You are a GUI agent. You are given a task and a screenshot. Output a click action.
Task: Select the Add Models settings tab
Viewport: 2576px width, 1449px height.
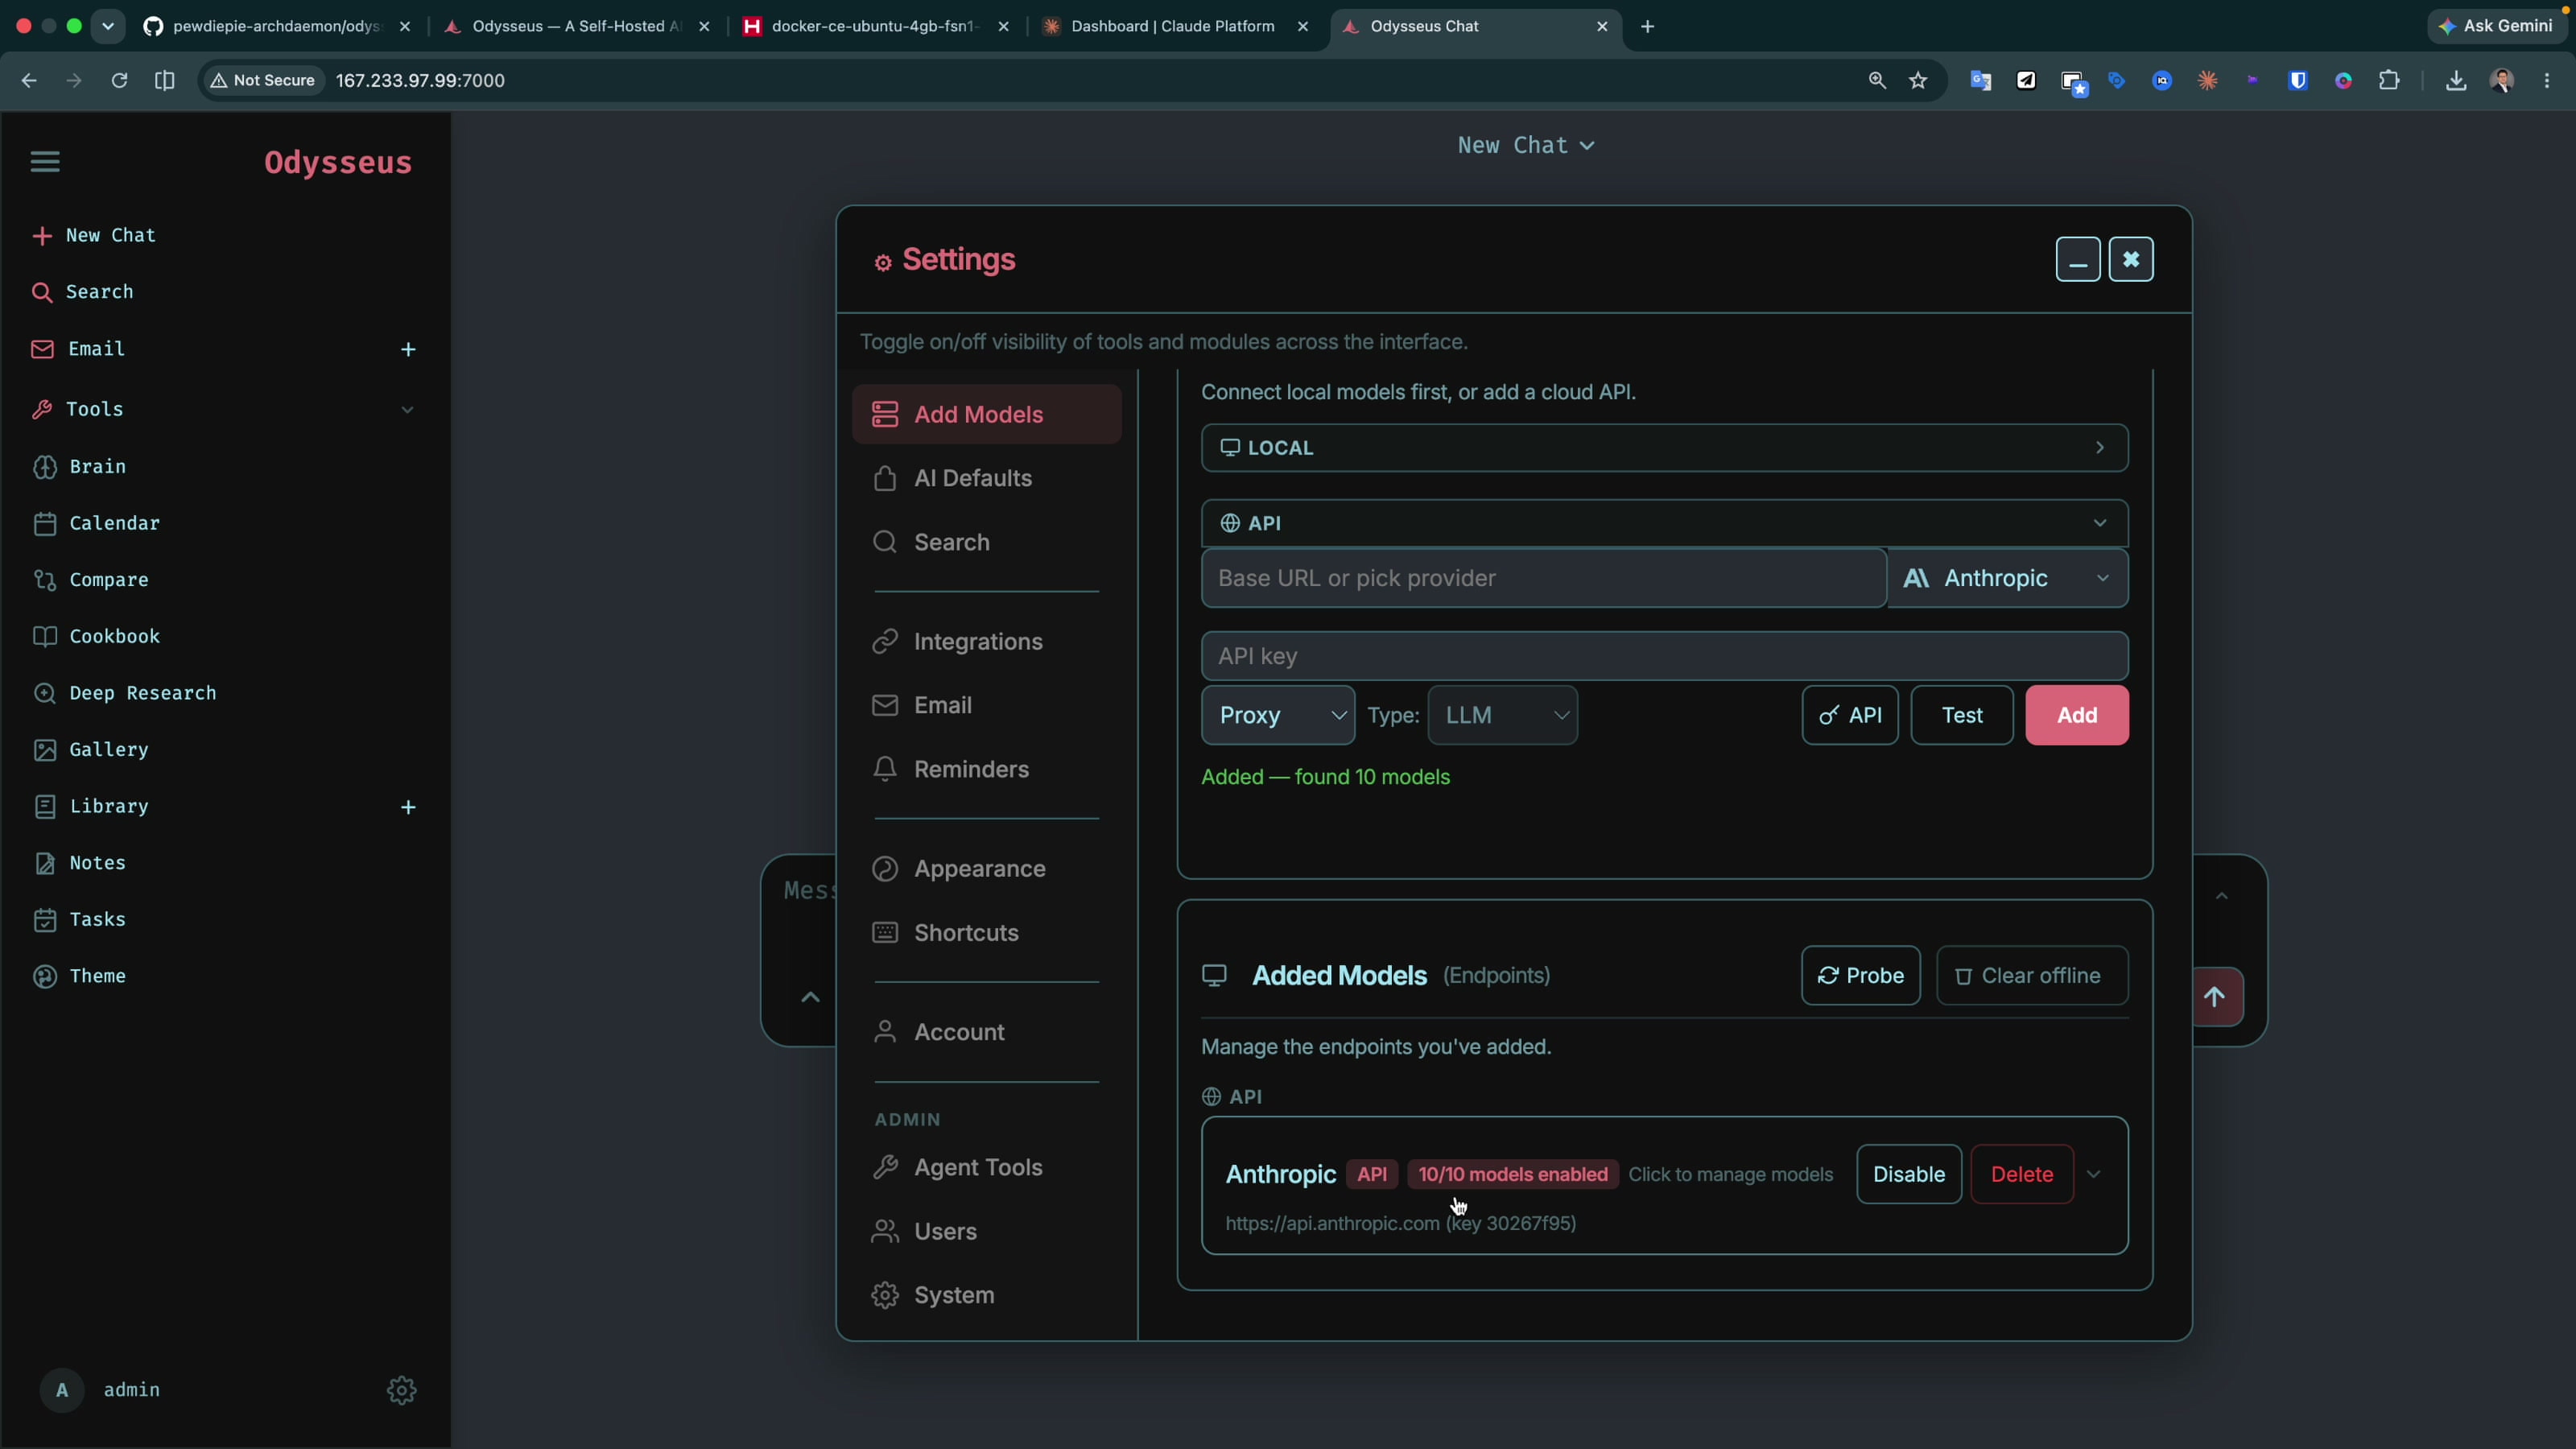pyautogui.click(x=986, y=414)
